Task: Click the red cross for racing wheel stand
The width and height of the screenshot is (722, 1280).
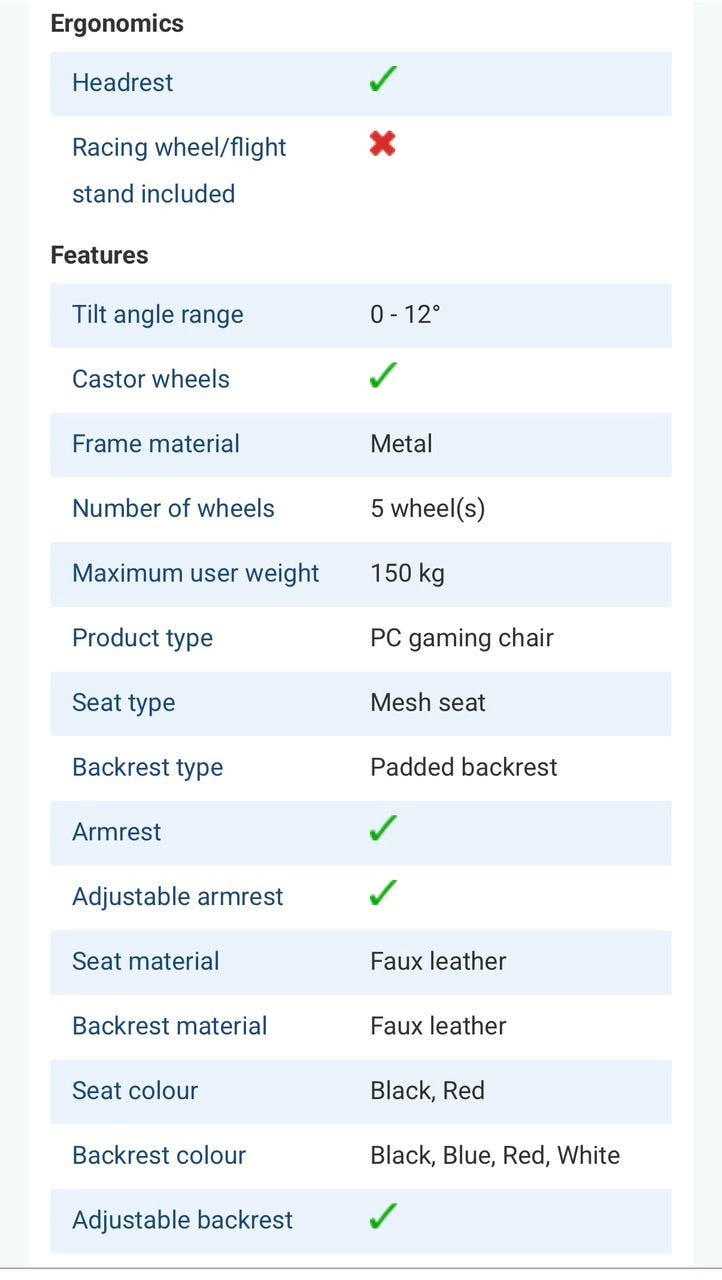Action: point(382,145)
